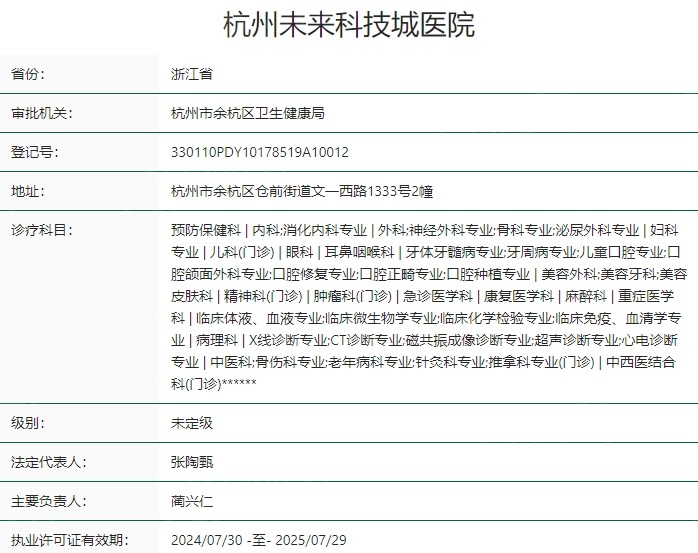The width and height of the screenshot is (698, 553).
Task: Click 耳鼻咽喉科 in the departments list
Action: [359, 252]
